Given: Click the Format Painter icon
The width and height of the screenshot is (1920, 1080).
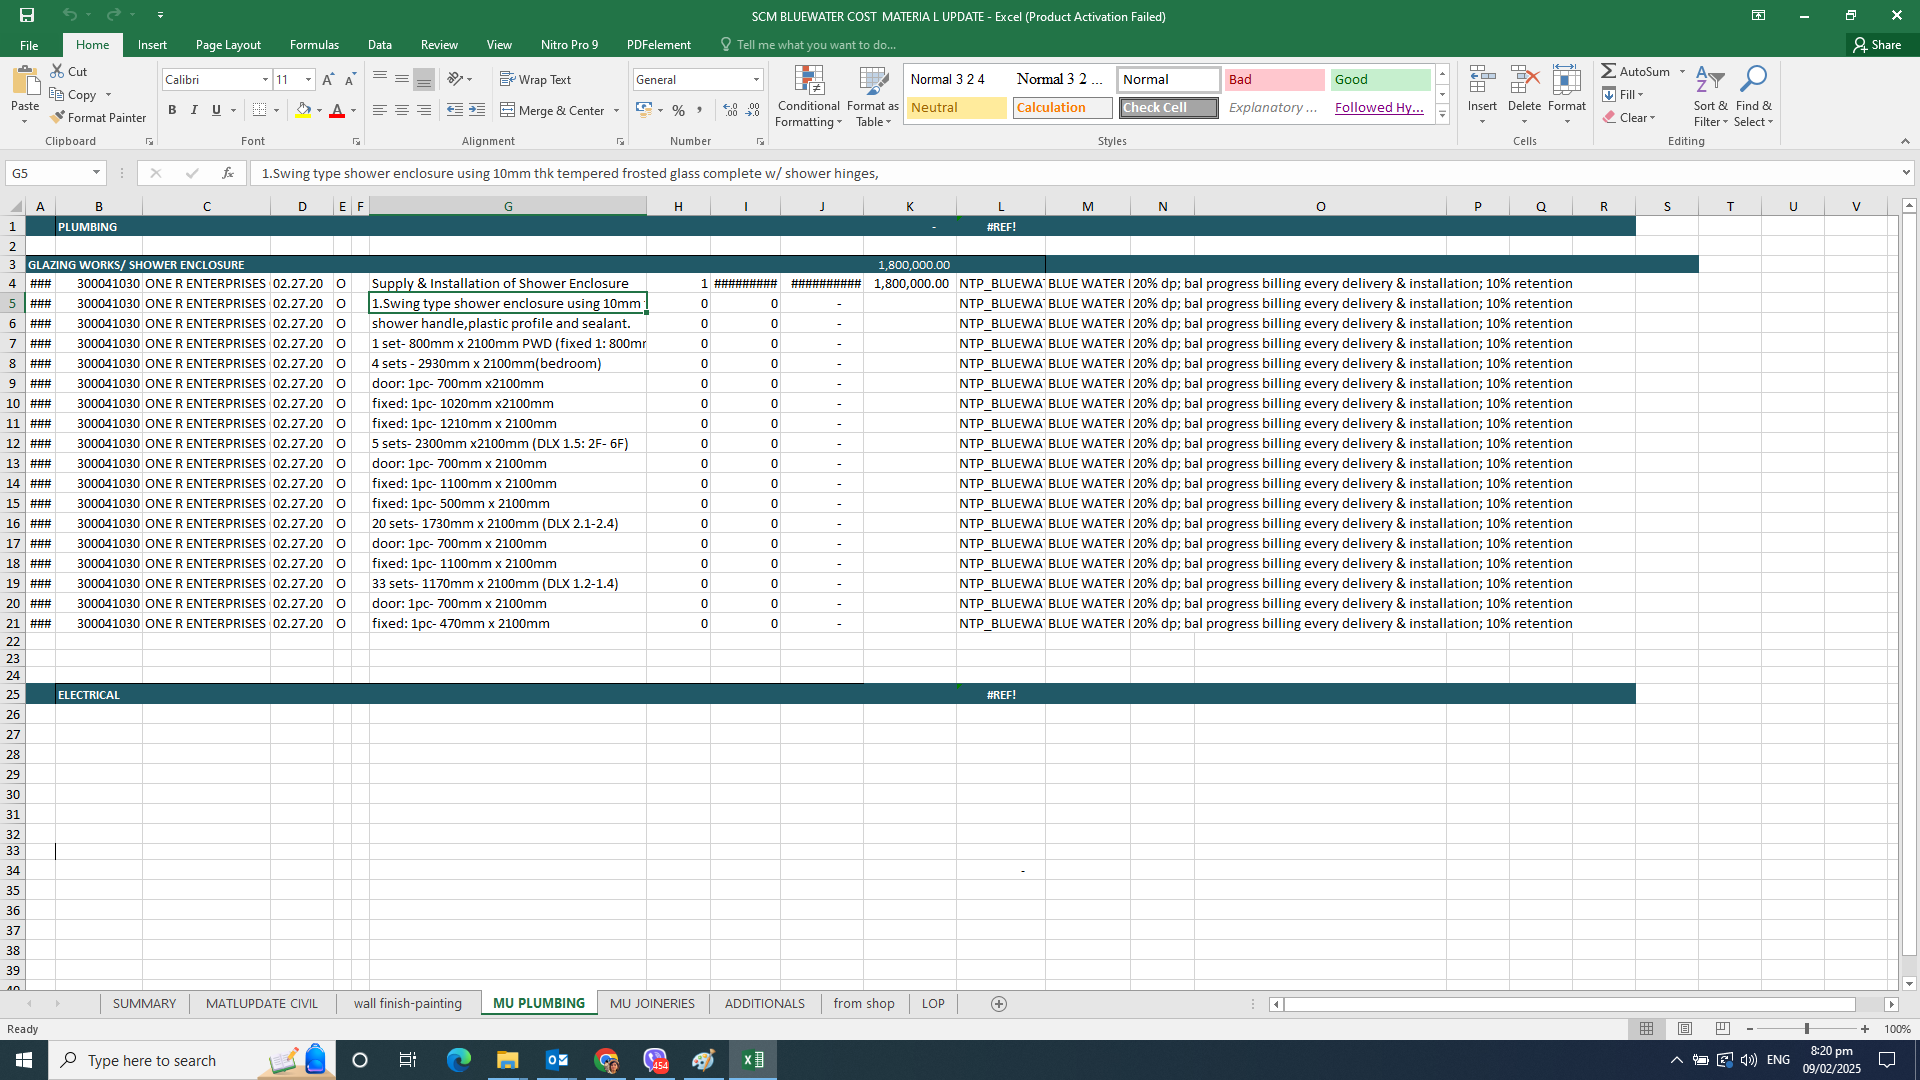Looking at the screenshot, I should click(58, 118).
